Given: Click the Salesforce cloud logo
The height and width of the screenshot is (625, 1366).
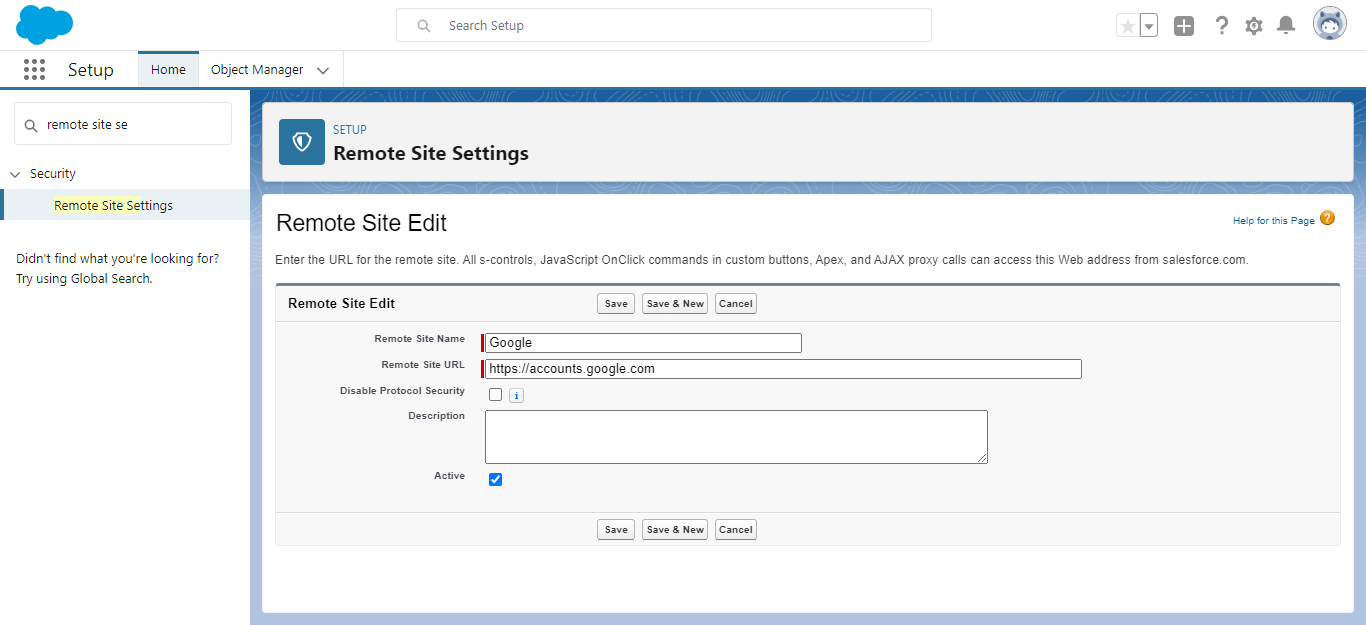Looking at the screenshot, I should pos(45,25).
